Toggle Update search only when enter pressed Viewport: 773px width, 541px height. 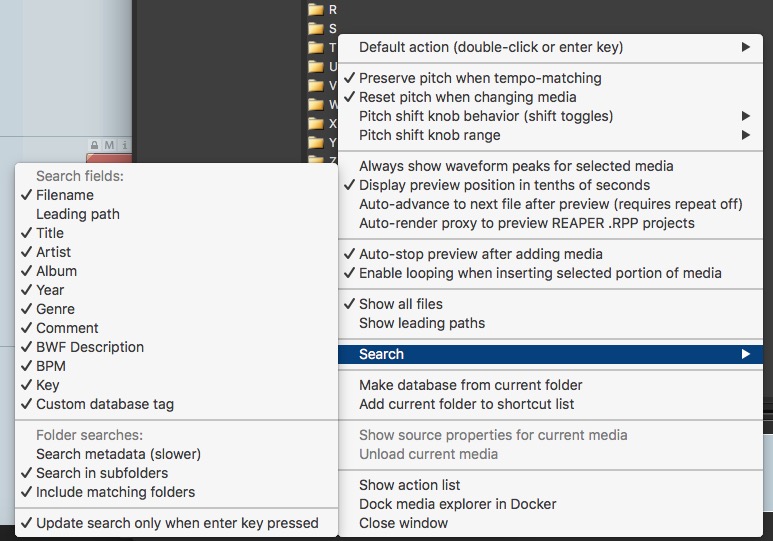click(x=177, y=523)
